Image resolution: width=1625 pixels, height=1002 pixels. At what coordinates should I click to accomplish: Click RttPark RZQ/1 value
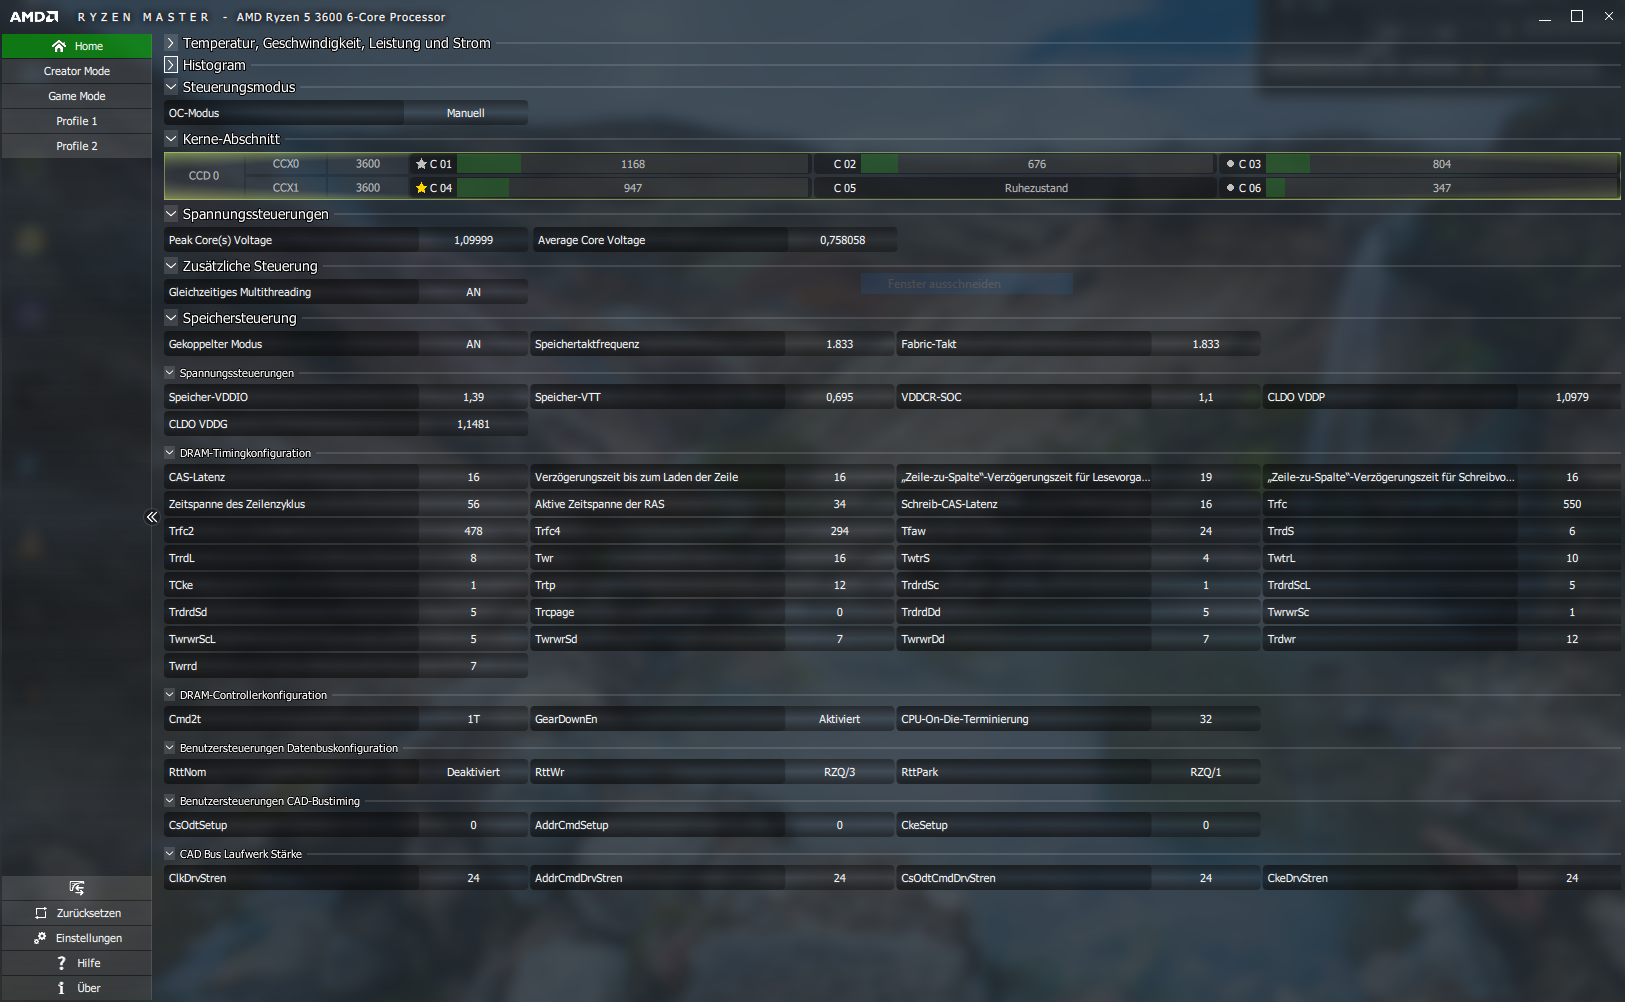(x=1205, y=772)
